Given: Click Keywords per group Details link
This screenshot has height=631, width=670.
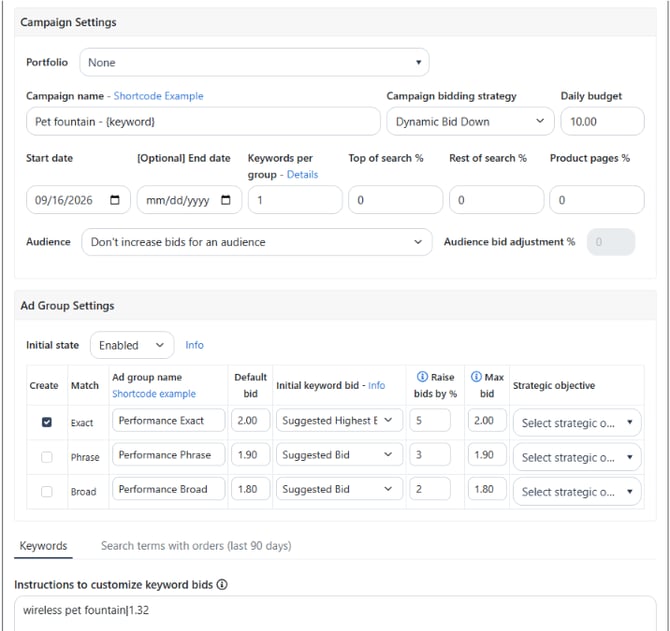Looking at the screenshot, I should pos(302,174).
